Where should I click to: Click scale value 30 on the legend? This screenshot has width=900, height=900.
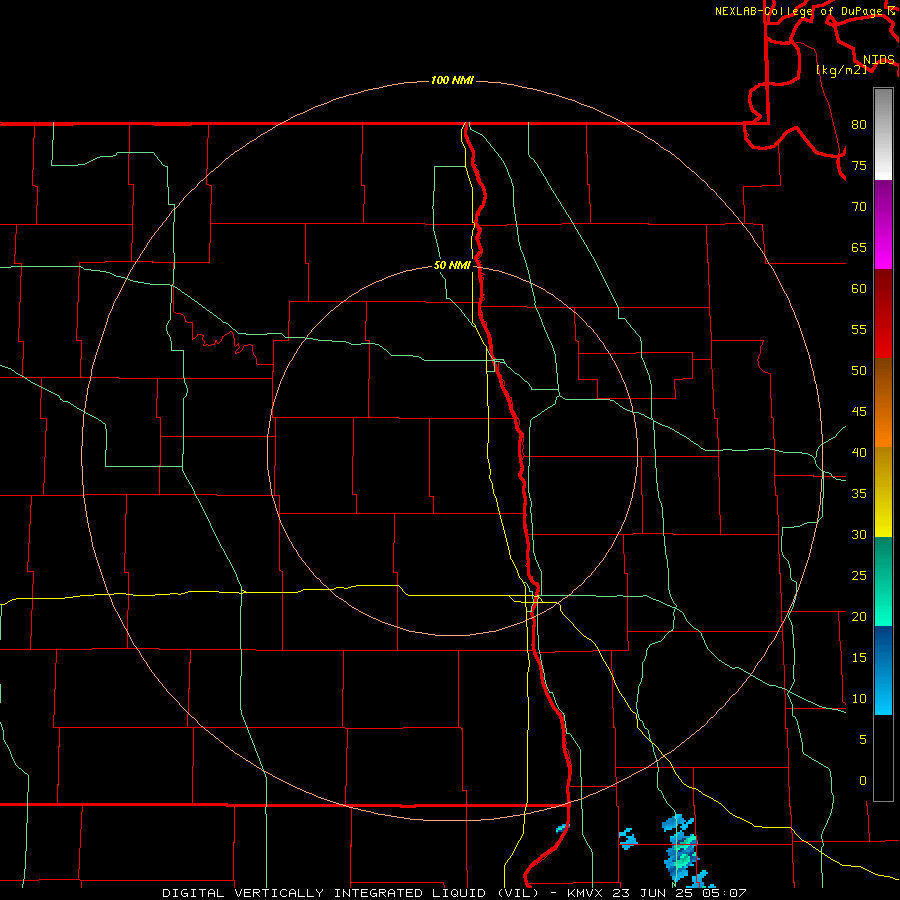(x=859, y=534)
